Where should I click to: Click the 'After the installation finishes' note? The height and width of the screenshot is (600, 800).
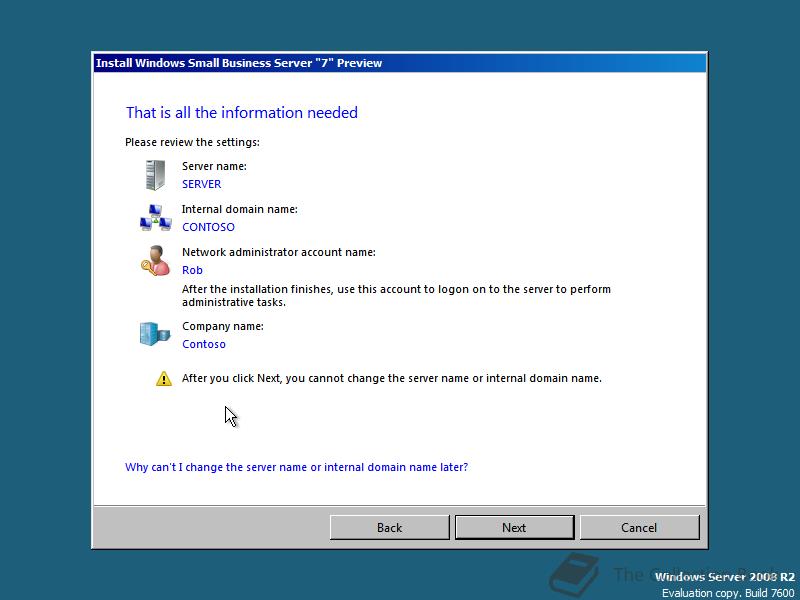click(x=396, y=295)
